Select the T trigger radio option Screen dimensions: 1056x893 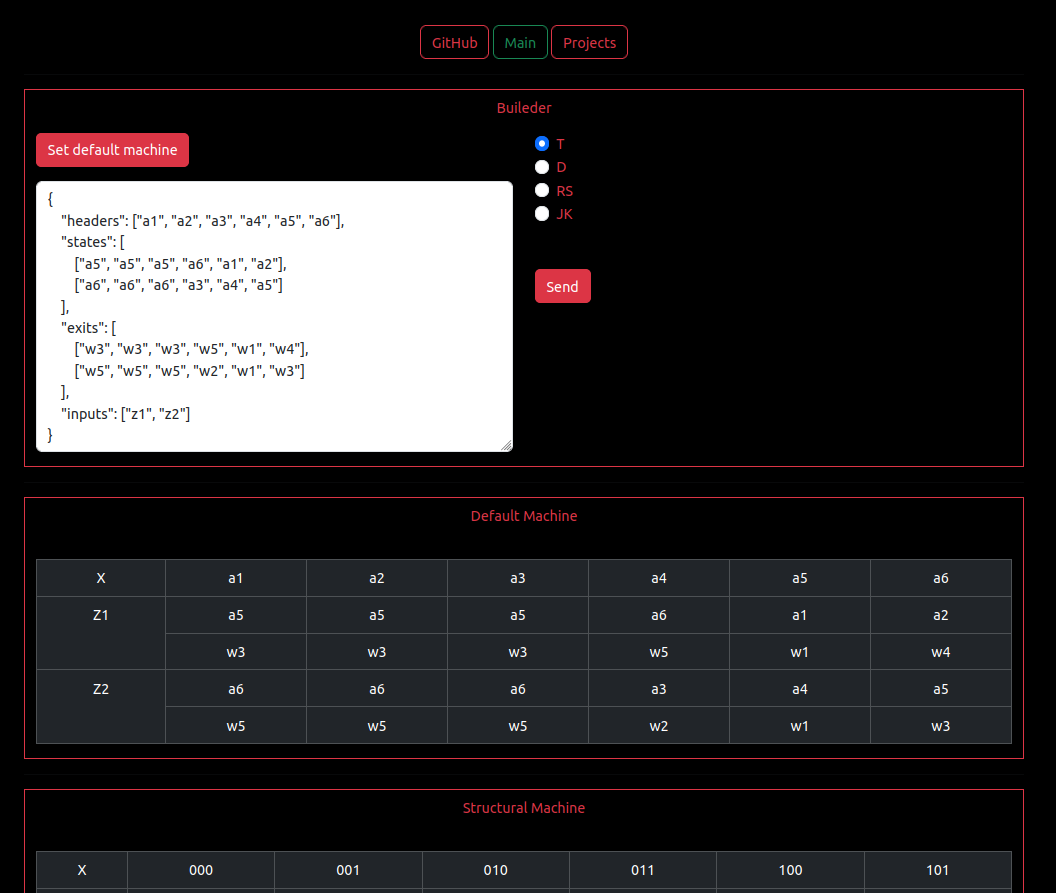(x=542, y=144)
